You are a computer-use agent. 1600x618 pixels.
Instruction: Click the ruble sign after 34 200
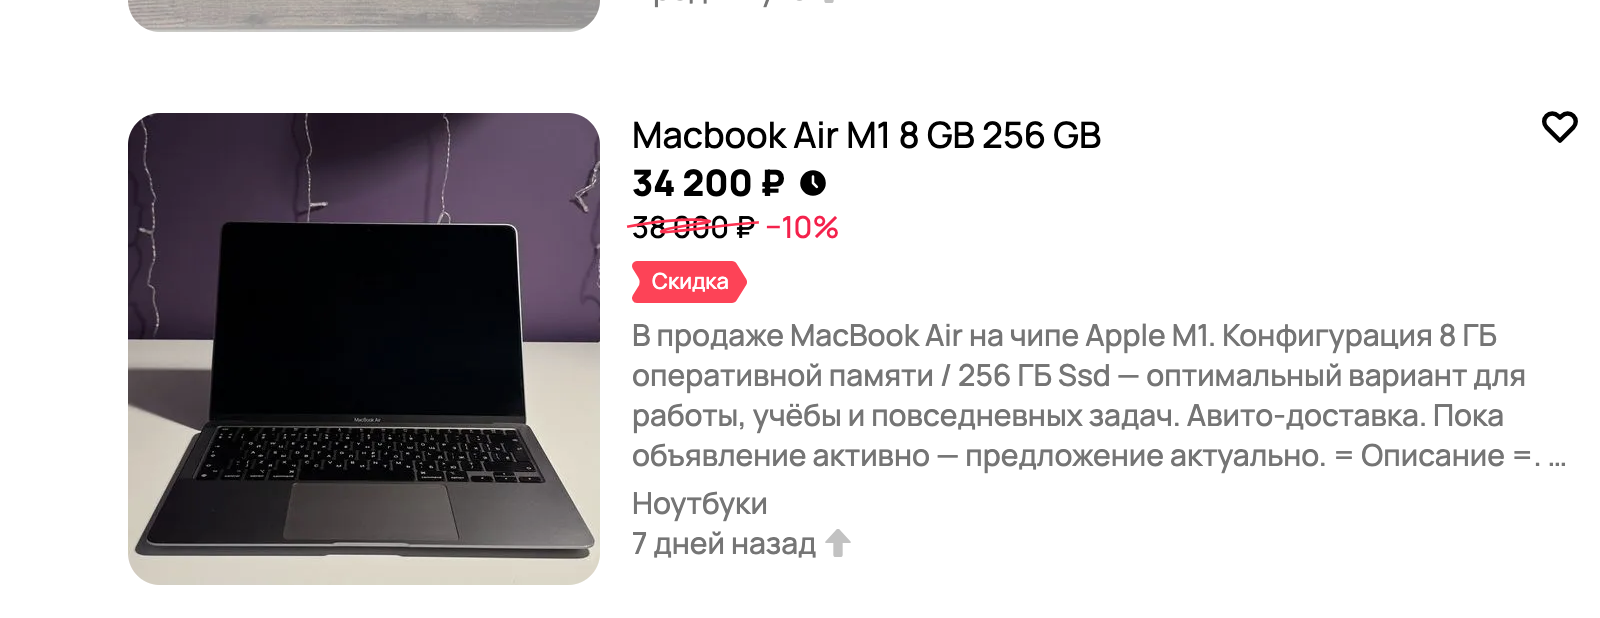click(x=773, y=184)
